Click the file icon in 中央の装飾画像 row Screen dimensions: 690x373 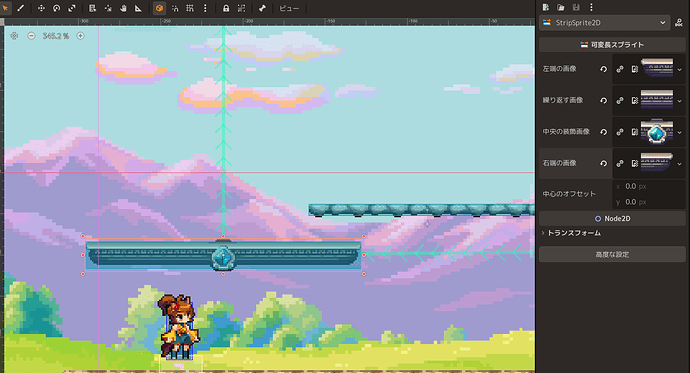(x=635, y=132)
